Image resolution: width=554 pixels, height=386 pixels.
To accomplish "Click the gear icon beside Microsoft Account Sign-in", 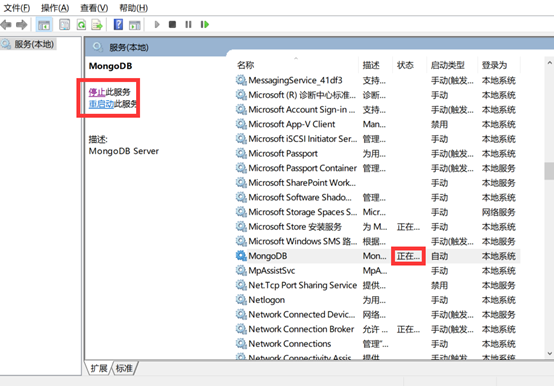I will coord(241,109).
